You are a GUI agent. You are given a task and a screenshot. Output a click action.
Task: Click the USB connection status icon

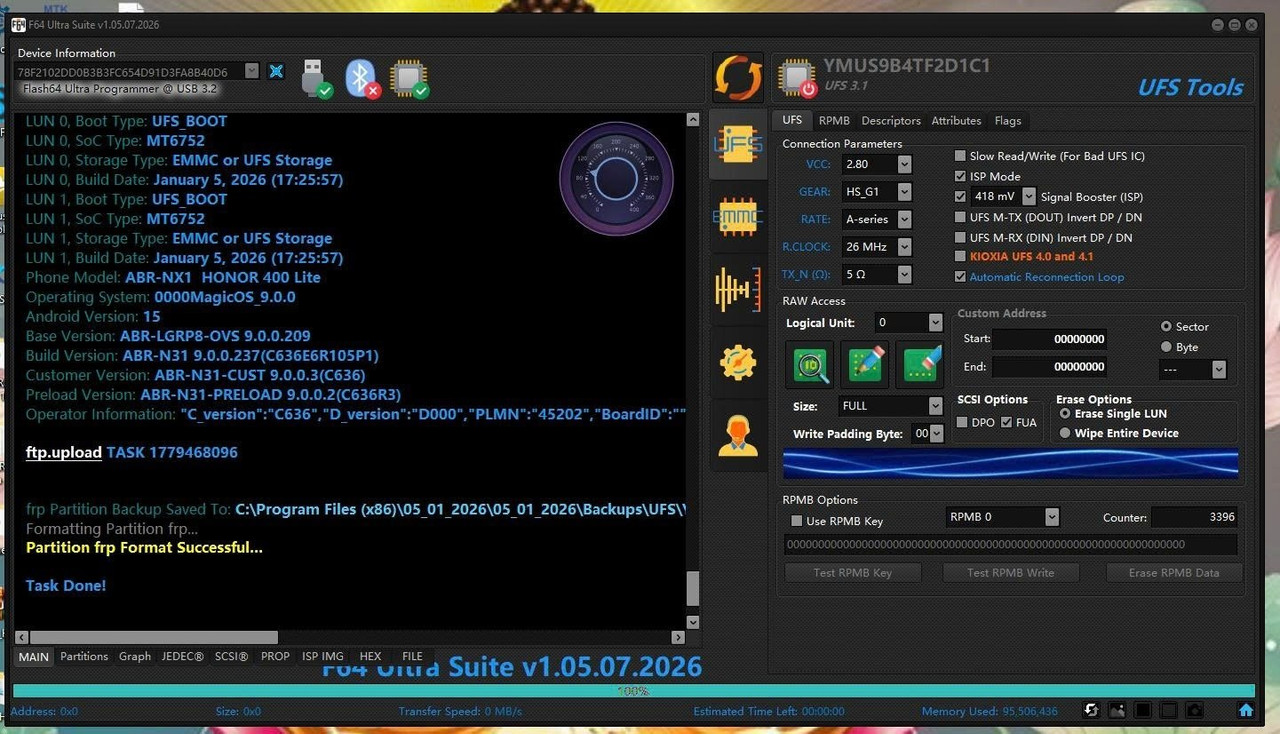point(316,78)
